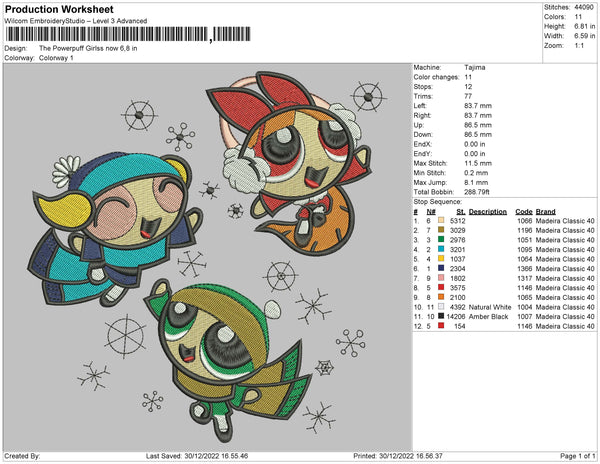Pick the olive-gold swatch with 3029 stitches
The height and width of the screenshot is (464, 600).
point(441,230)
